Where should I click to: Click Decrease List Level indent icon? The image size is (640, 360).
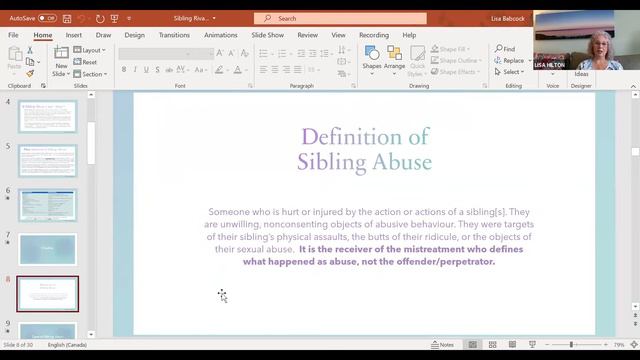301,53
